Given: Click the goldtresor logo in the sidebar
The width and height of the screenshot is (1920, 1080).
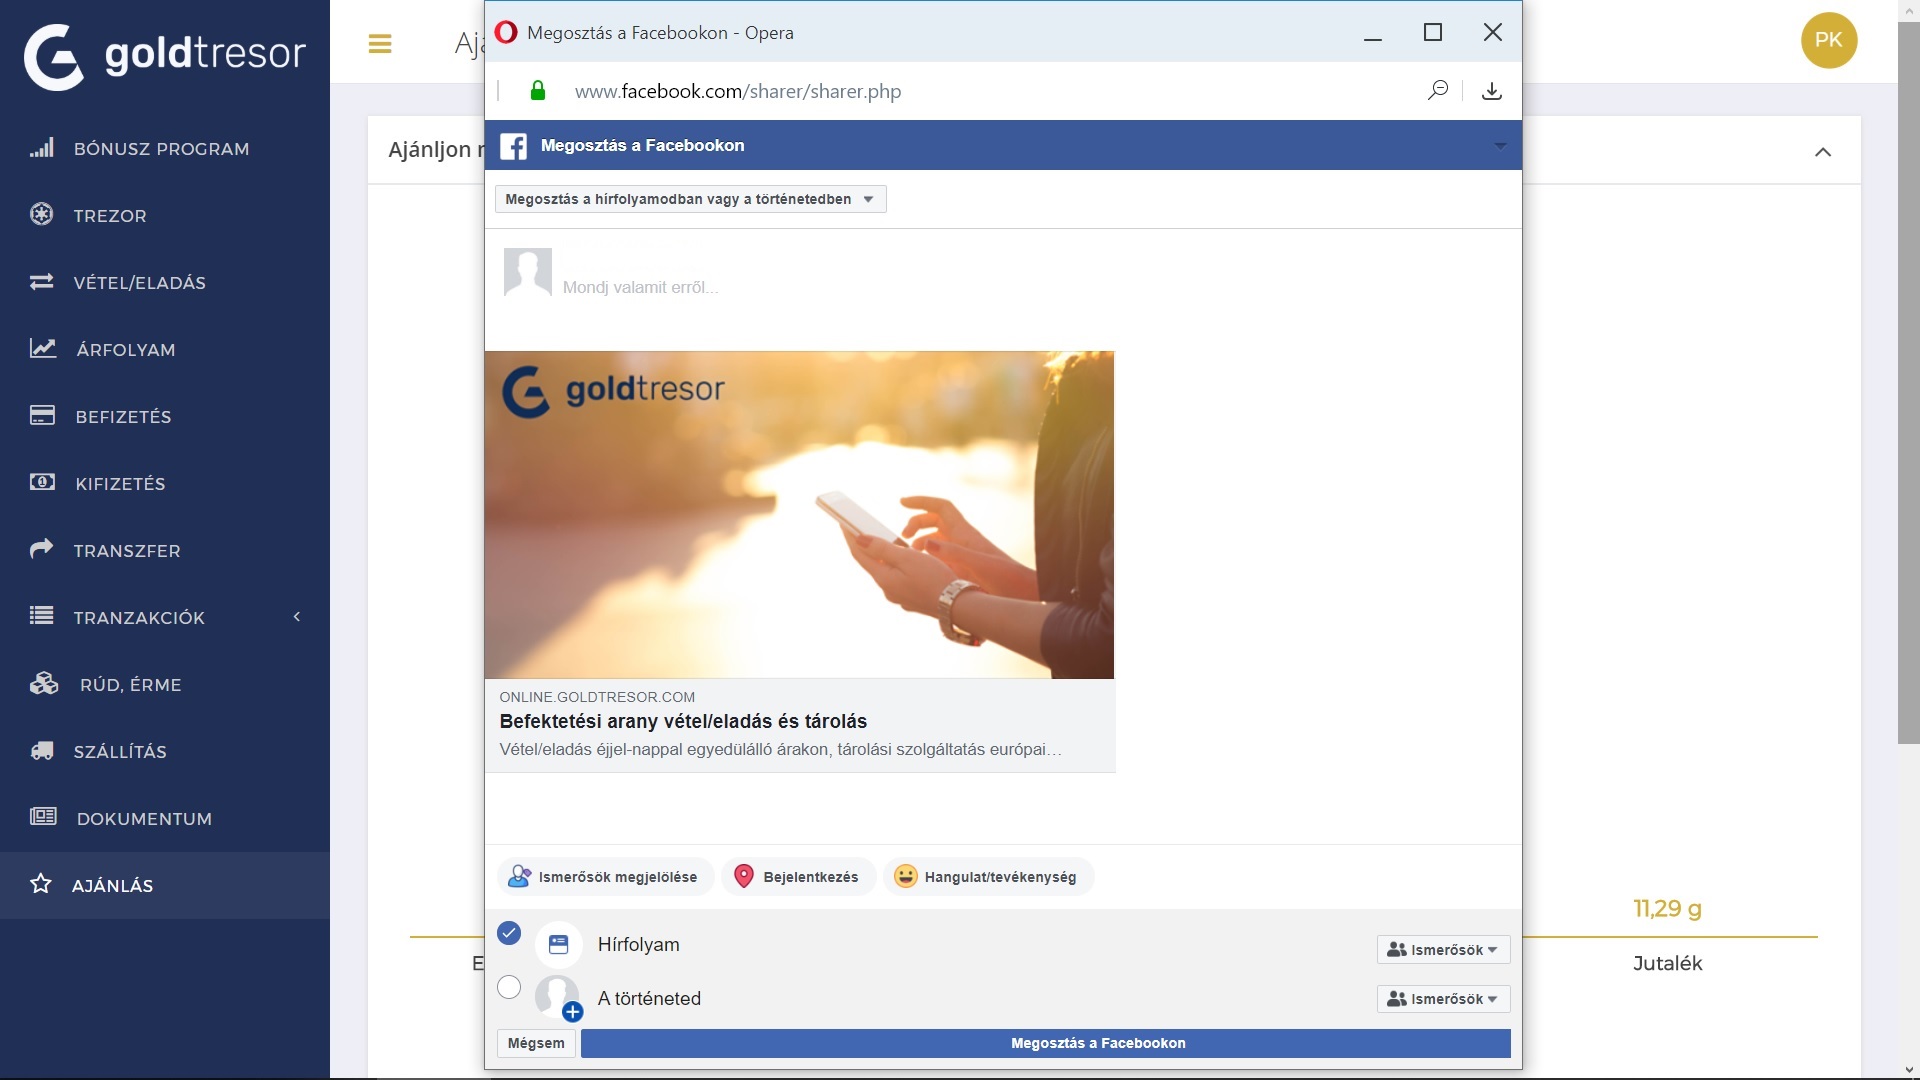Looking at the screenshot, I should click(x=165, y=56).
